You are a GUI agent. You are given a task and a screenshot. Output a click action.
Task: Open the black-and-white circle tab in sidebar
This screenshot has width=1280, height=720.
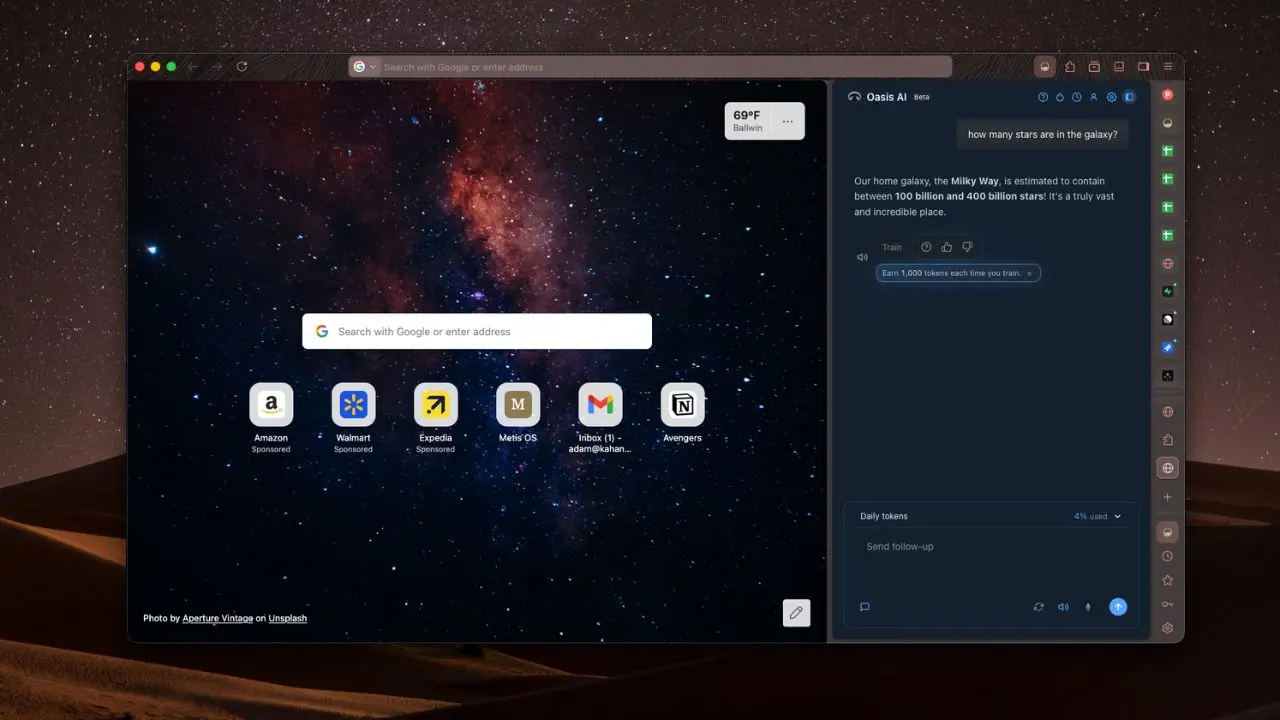1167,320
